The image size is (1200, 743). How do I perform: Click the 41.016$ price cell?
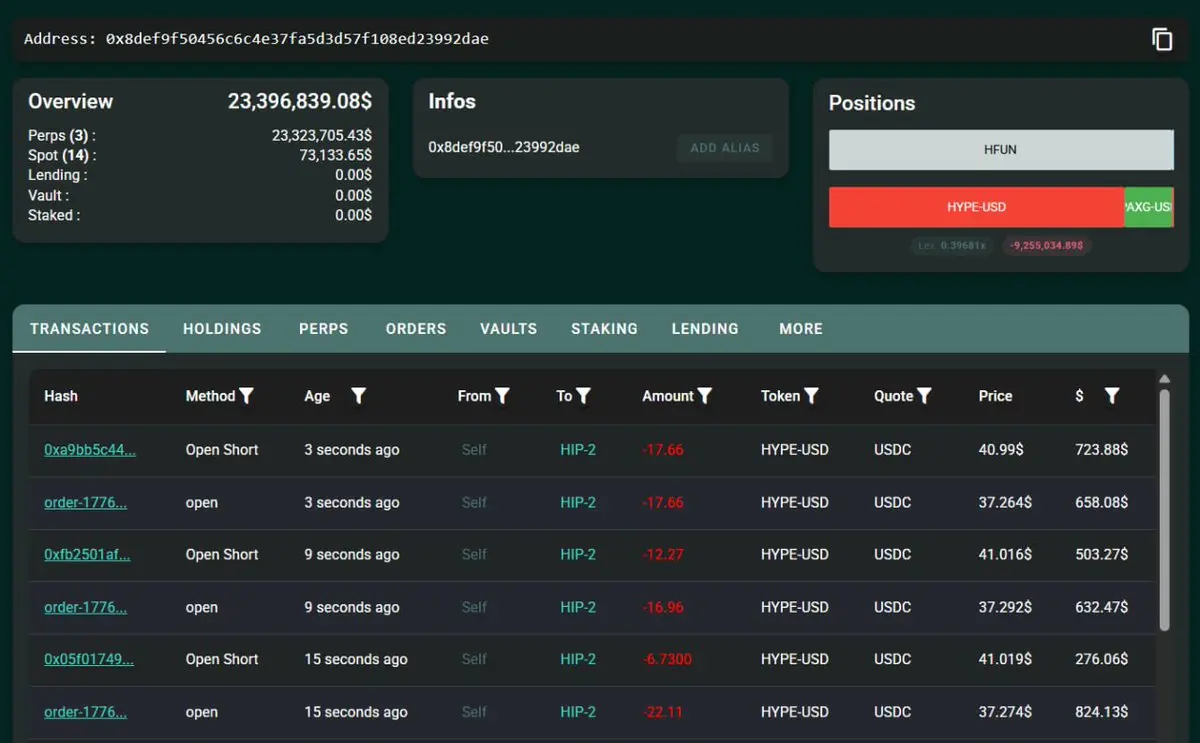[1004, 555]
